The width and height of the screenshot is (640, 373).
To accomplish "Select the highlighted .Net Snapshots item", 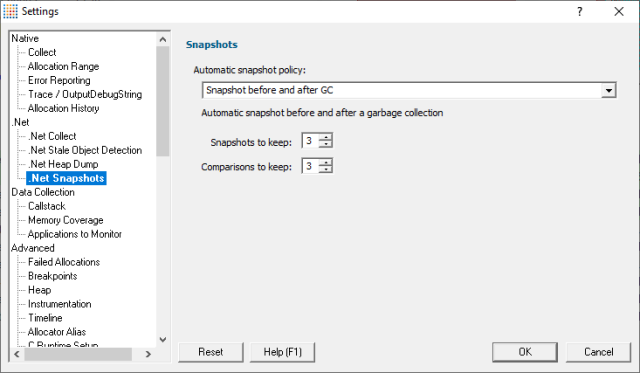I will click(67, 178).
